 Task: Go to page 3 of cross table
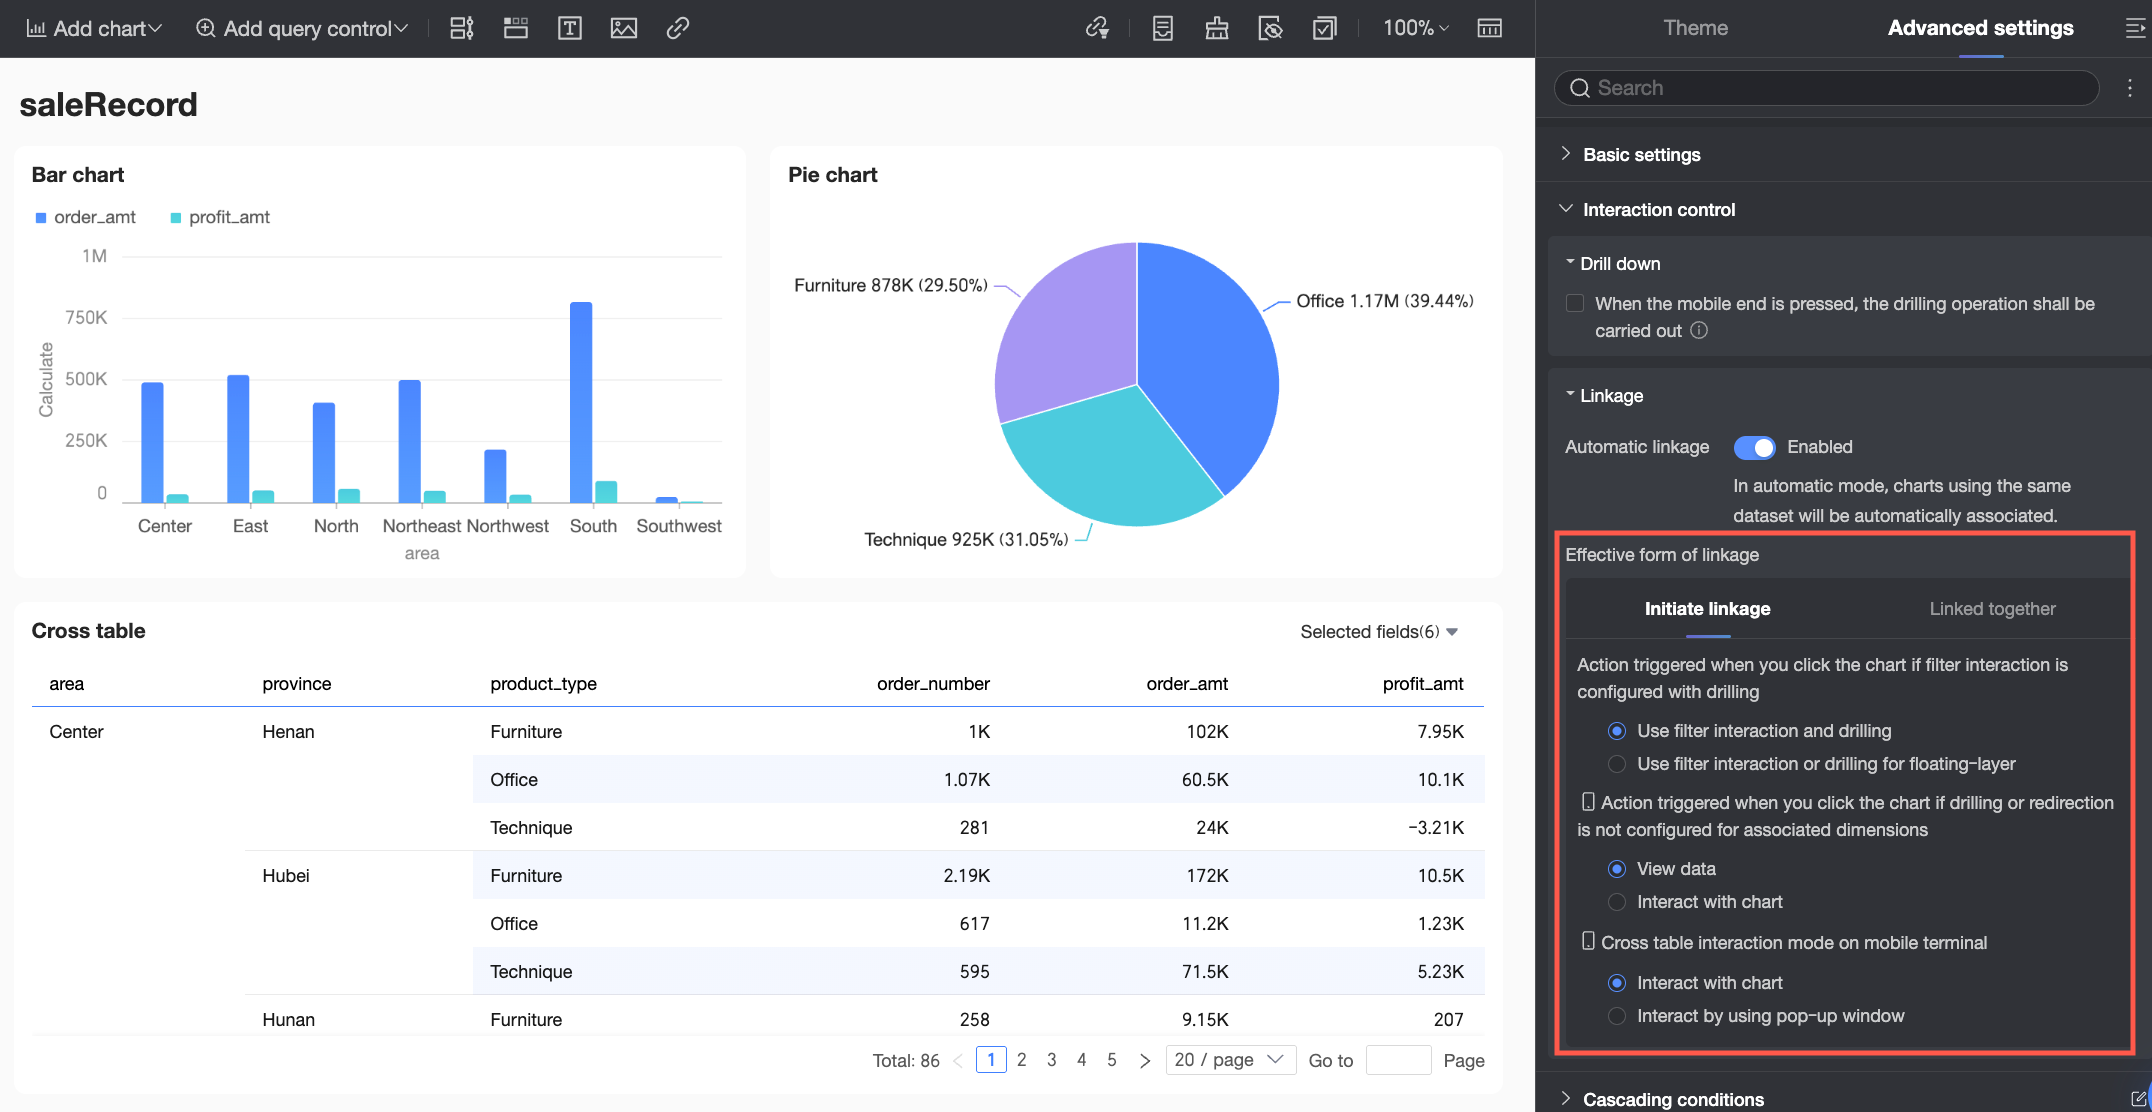point(1051,1060)
